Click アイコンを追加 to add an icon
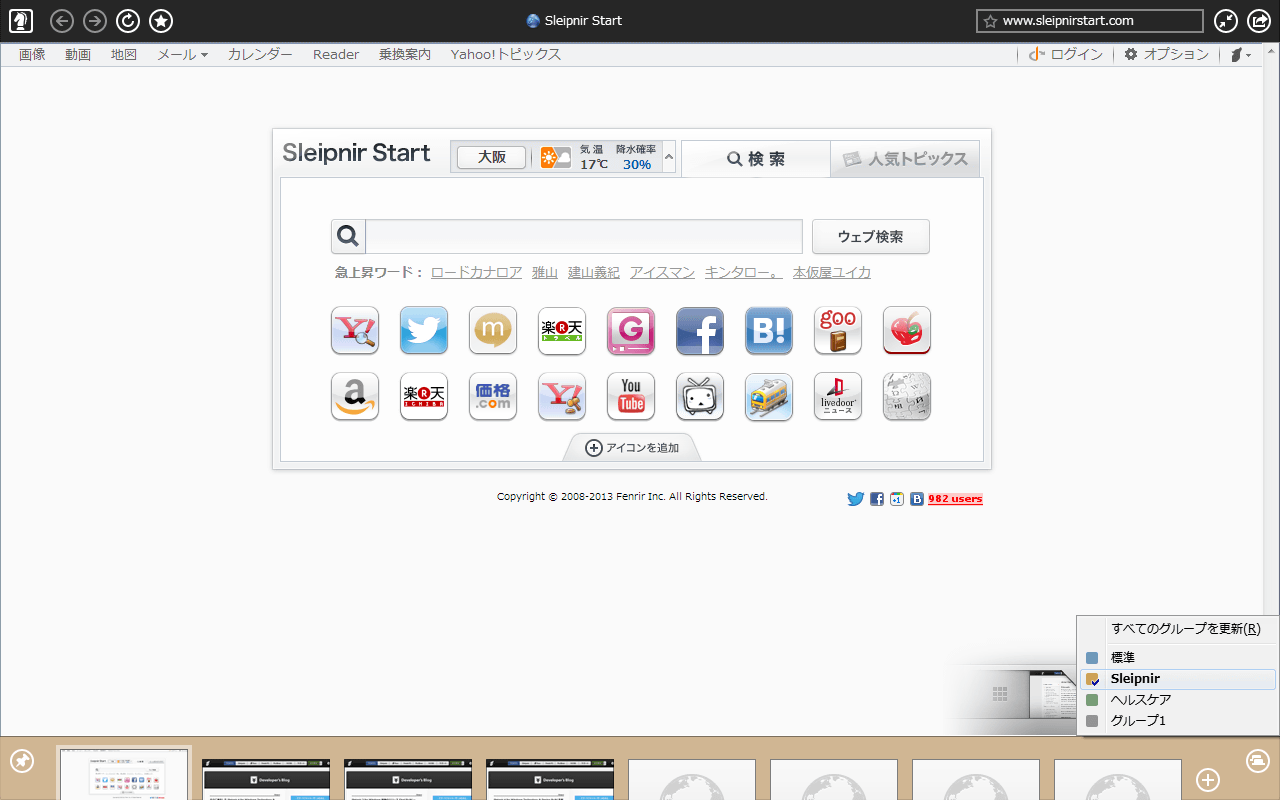 tap(632, 448)
